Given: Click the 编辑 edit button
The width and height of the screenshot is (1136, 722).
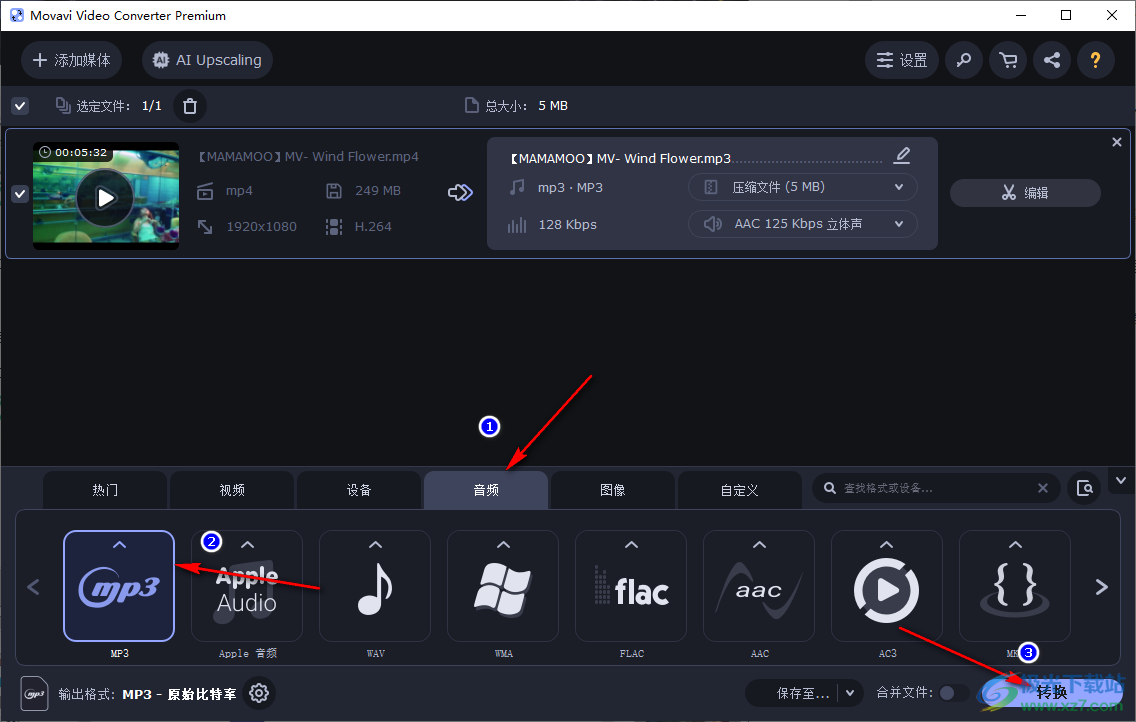Looking at the screenshot, I should (x=1025, y=193).
